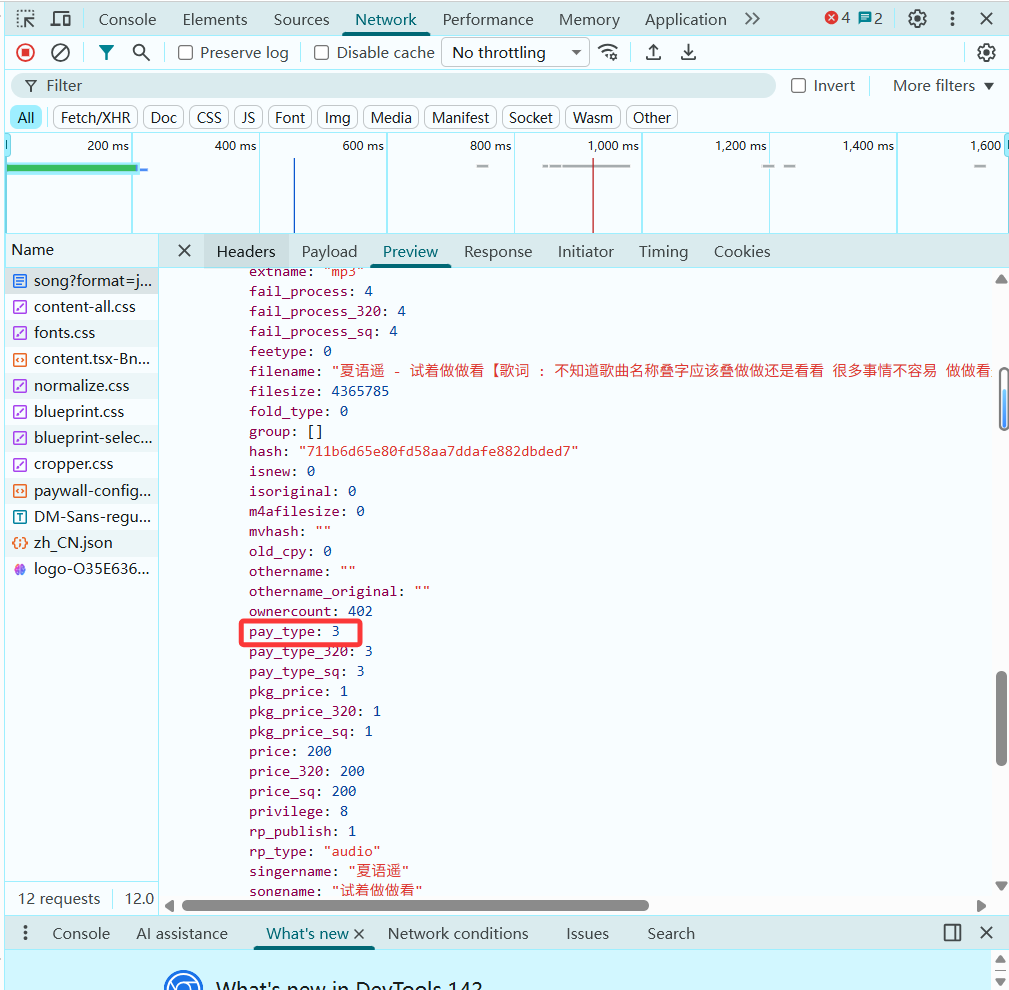Click the Name column header
The height and width of the screenshot is (990, 1009).
(82, 250)
